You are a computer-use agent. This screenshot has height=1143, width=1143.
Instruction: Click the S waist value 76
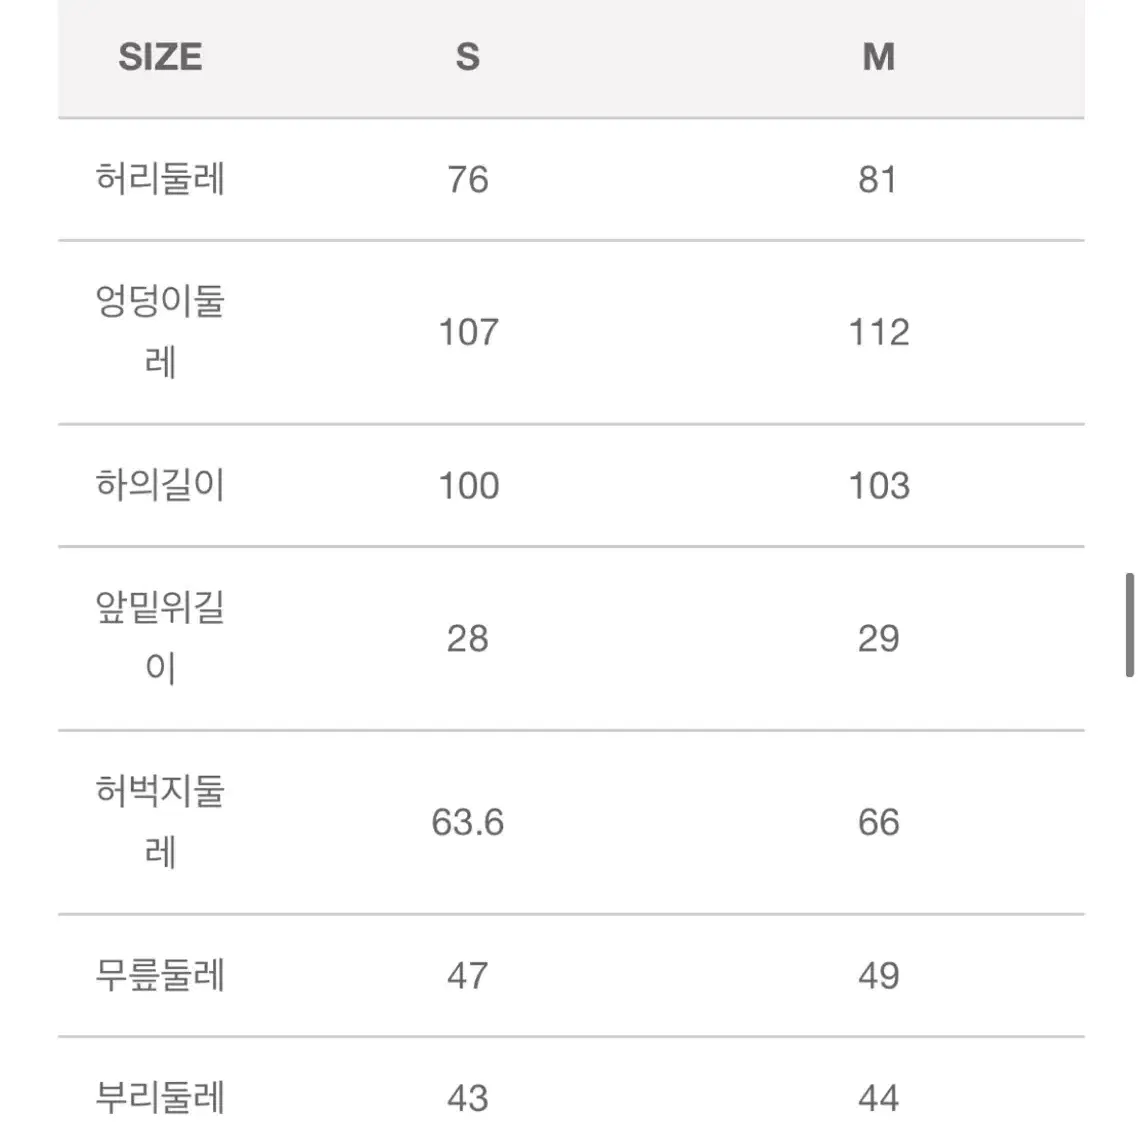click(468, 179)
